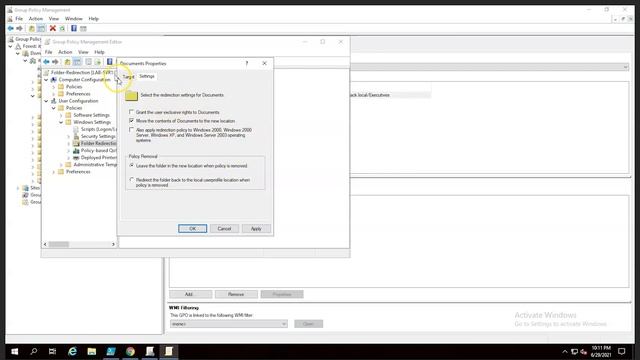Collapse Windows Settings node in Editor tree

point(61,122)
